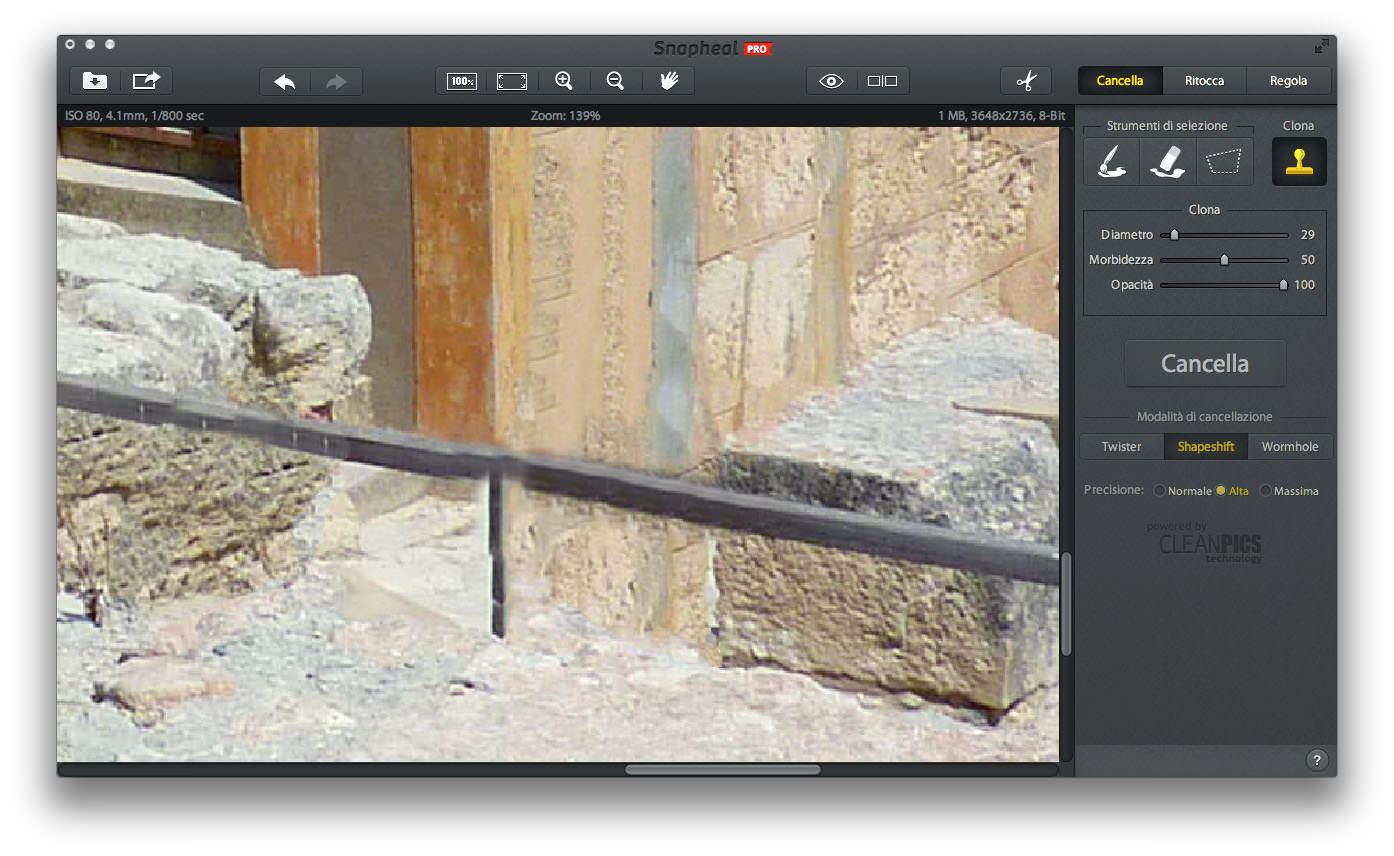Switch to the Ritocca tab
The image size is (1394, 856).
click(x=1204, y=81)
